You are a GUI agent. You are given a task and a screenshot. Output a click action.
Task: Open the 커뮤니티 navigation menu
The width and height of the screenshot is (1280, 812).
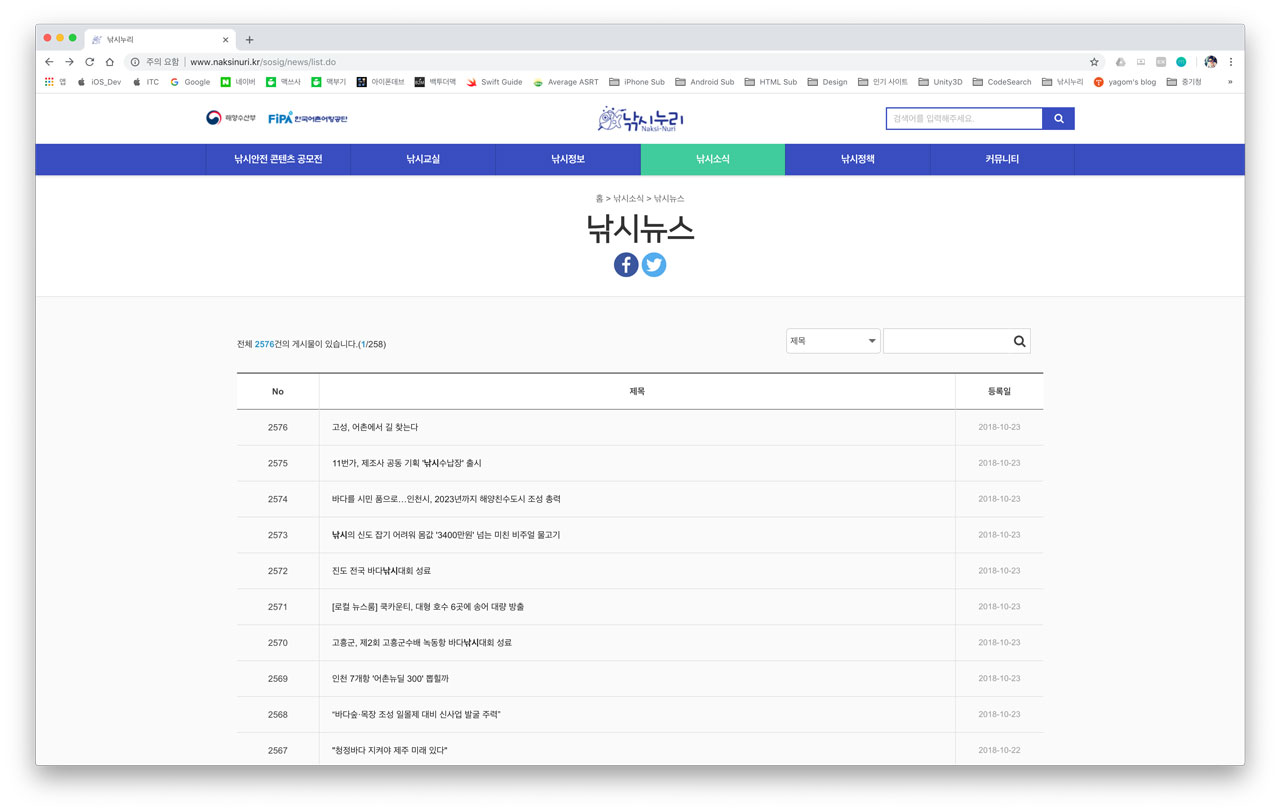(x=1001, y=159)
